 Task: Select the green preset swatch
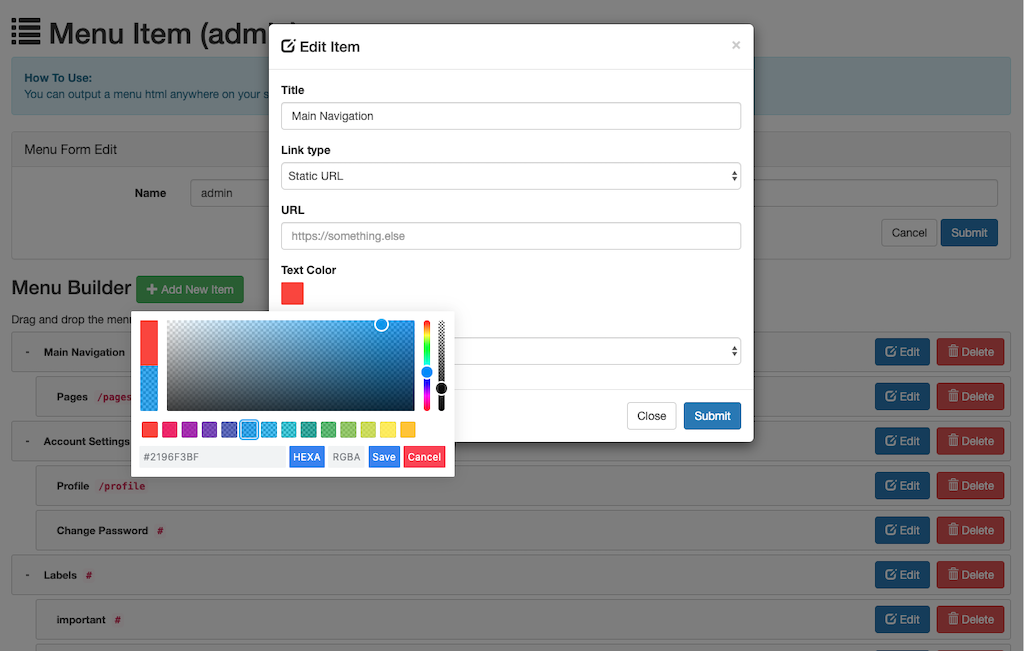point(328,430)
